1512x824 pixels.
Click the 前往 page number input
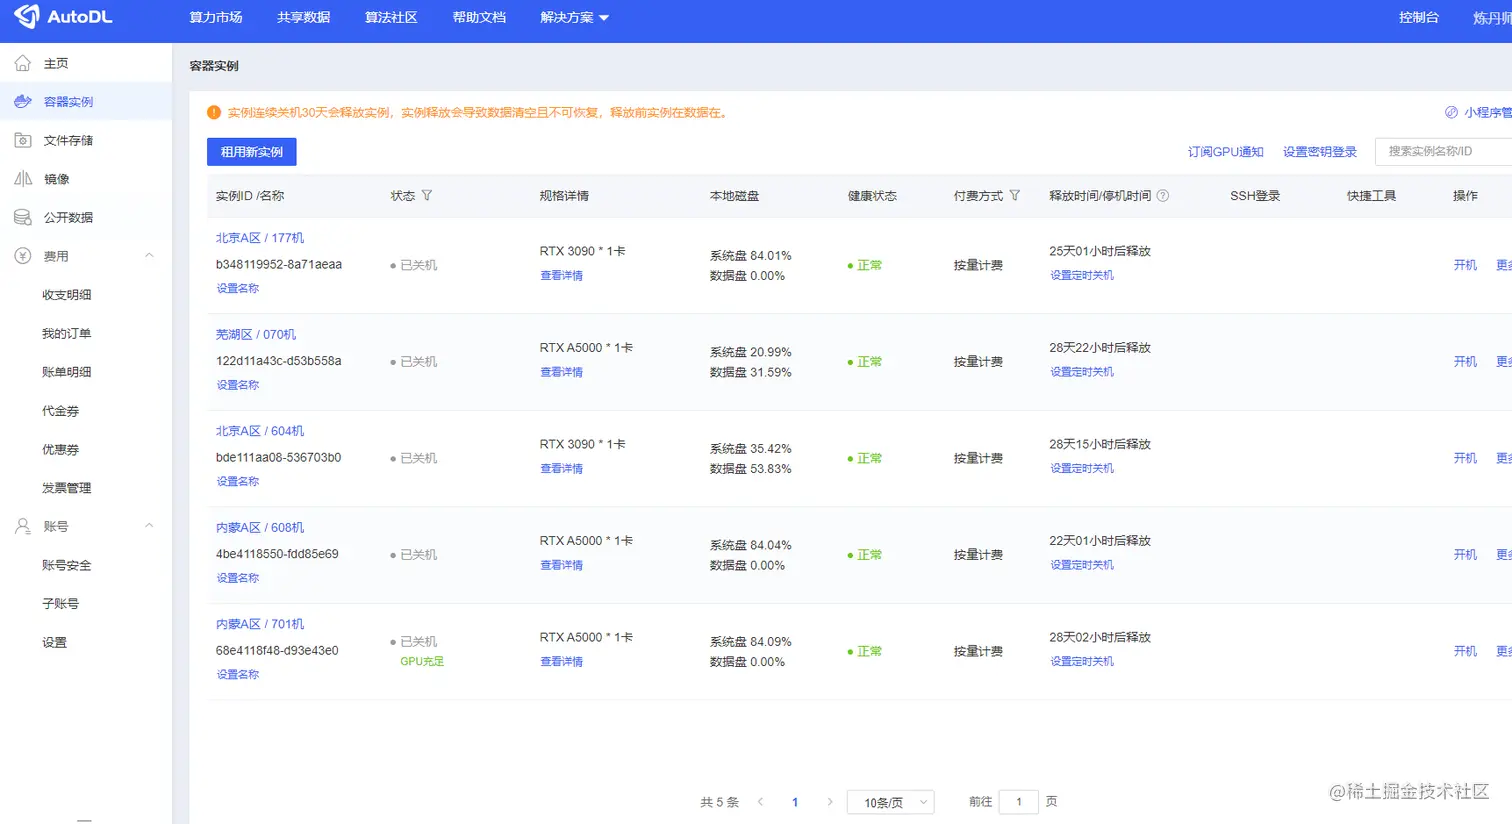pyautogui.click(x=1019, y=802)
